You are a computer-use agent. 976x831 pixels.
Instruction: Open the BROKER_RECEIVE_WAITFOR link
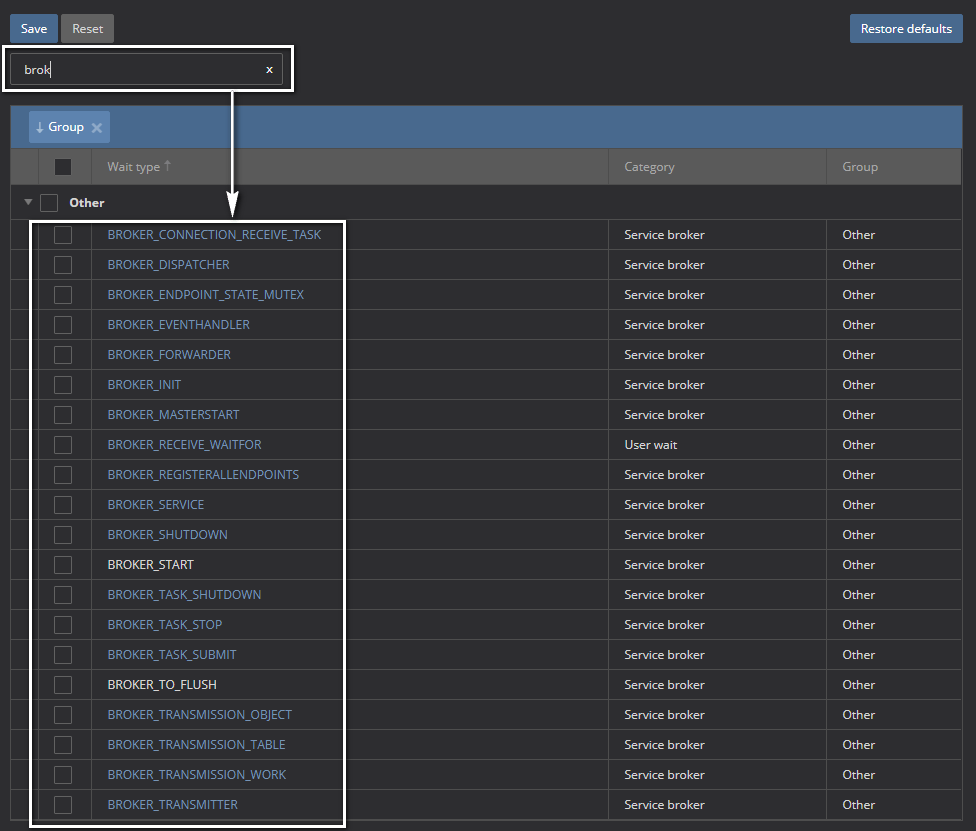(x=184, y=444)
